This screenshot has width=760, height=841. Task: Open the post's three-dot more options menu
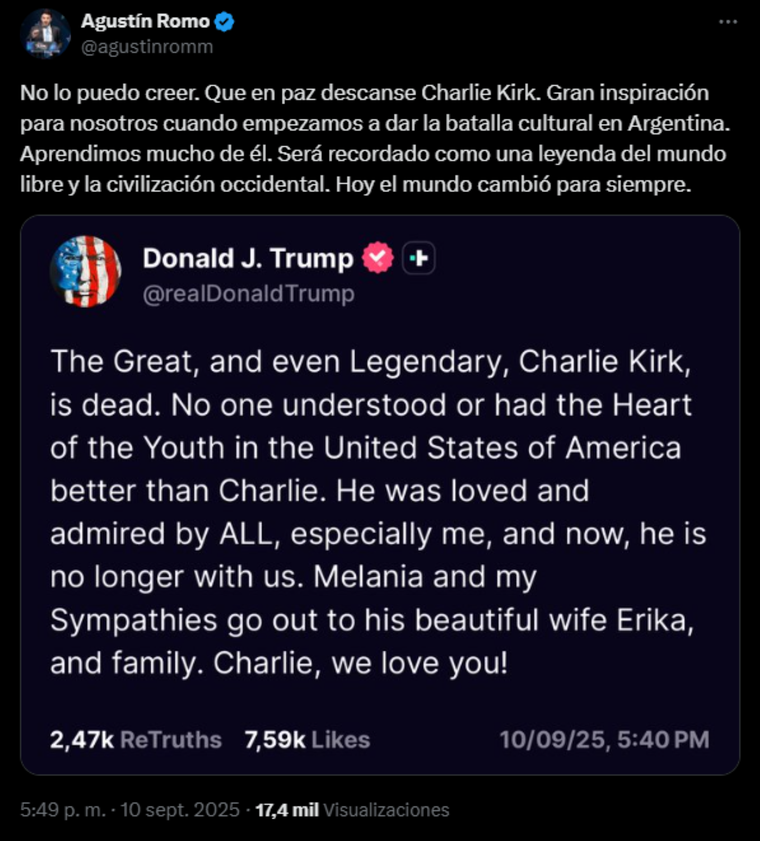(x=729, y=22)
